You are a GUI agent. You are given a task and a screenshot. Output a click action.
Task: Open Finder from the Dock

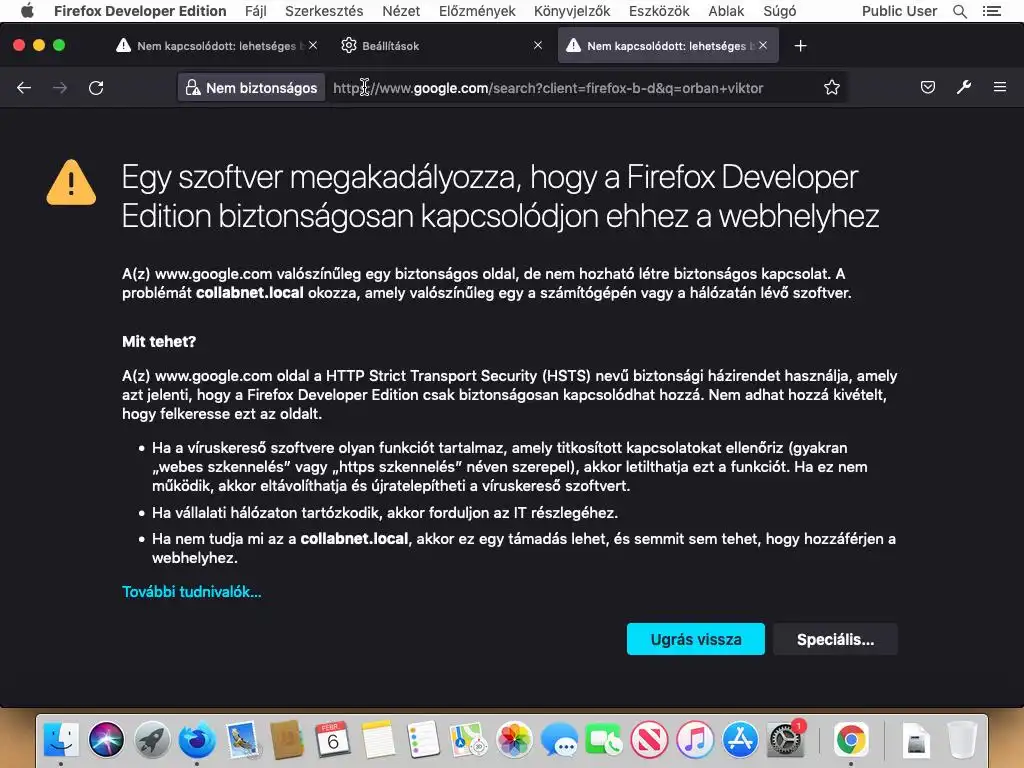tap(61, 740)
